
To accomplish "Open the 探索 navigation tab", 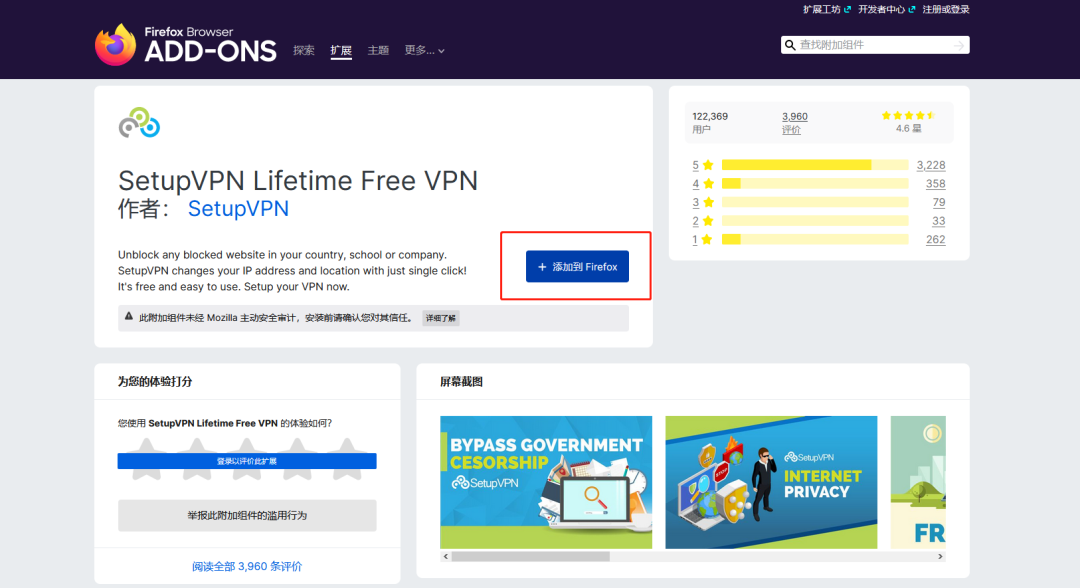I will pos(304,50).
